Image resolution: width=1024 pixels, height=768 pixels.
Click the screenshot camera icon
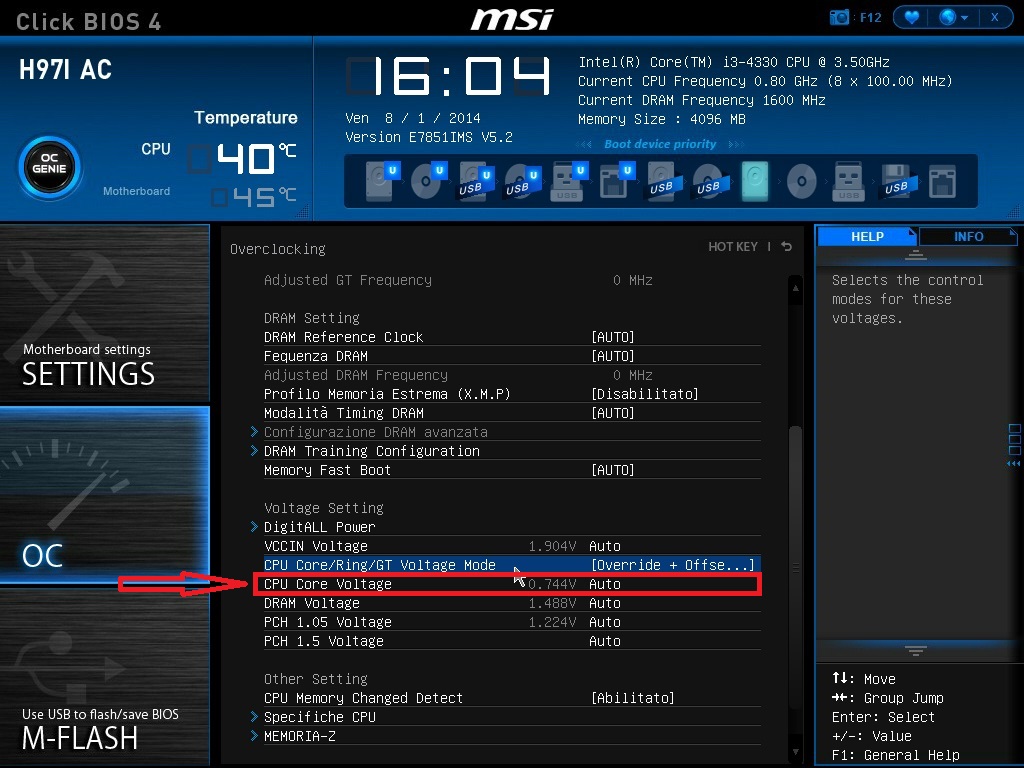pos(839,17)
